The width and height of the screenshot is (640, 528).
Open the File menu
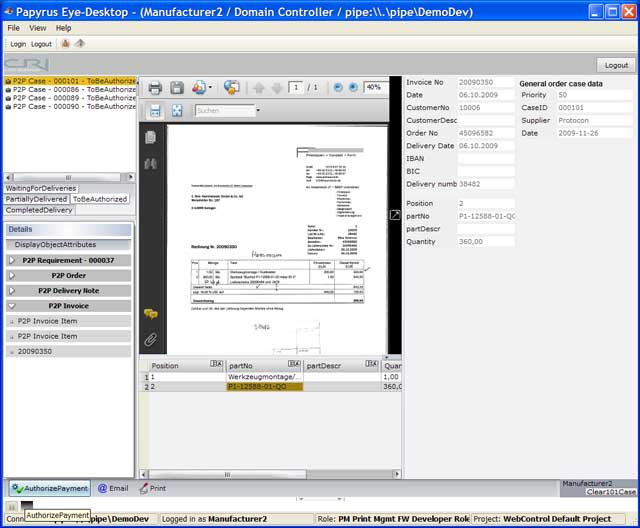coord(13,28)
